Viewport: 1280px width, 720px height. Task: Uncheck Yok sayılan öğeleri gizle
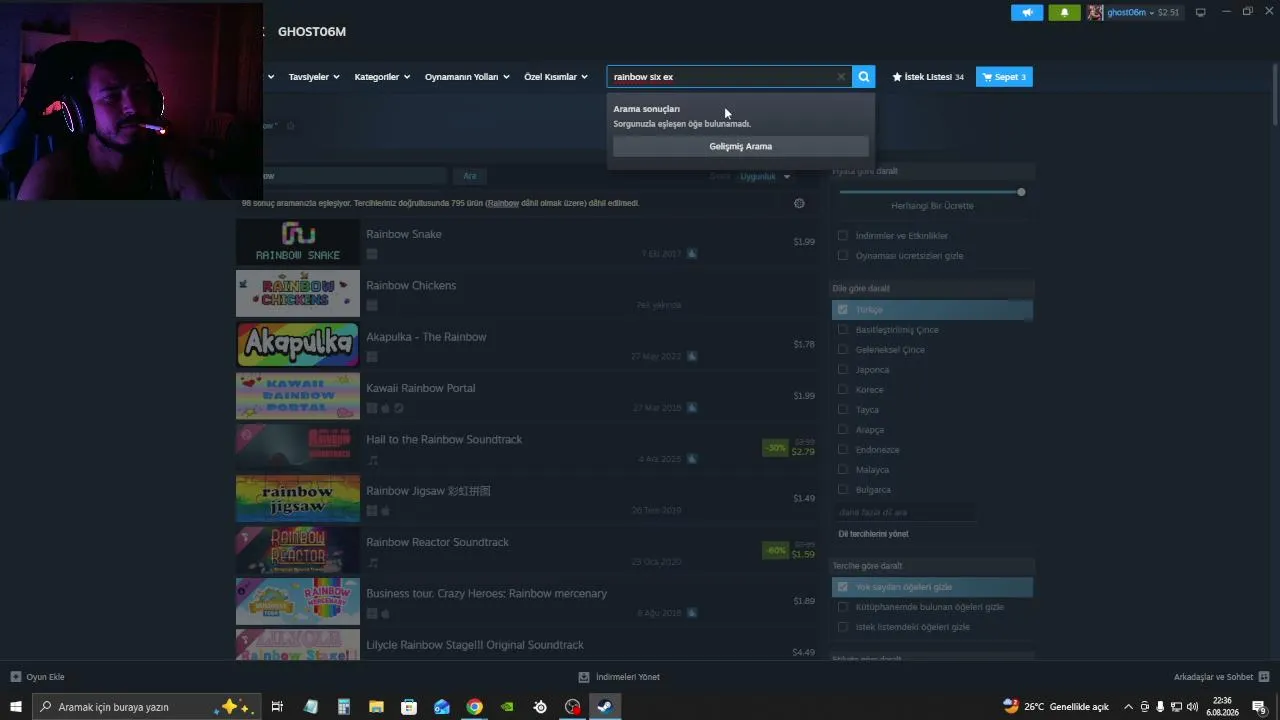click(843, 587)
